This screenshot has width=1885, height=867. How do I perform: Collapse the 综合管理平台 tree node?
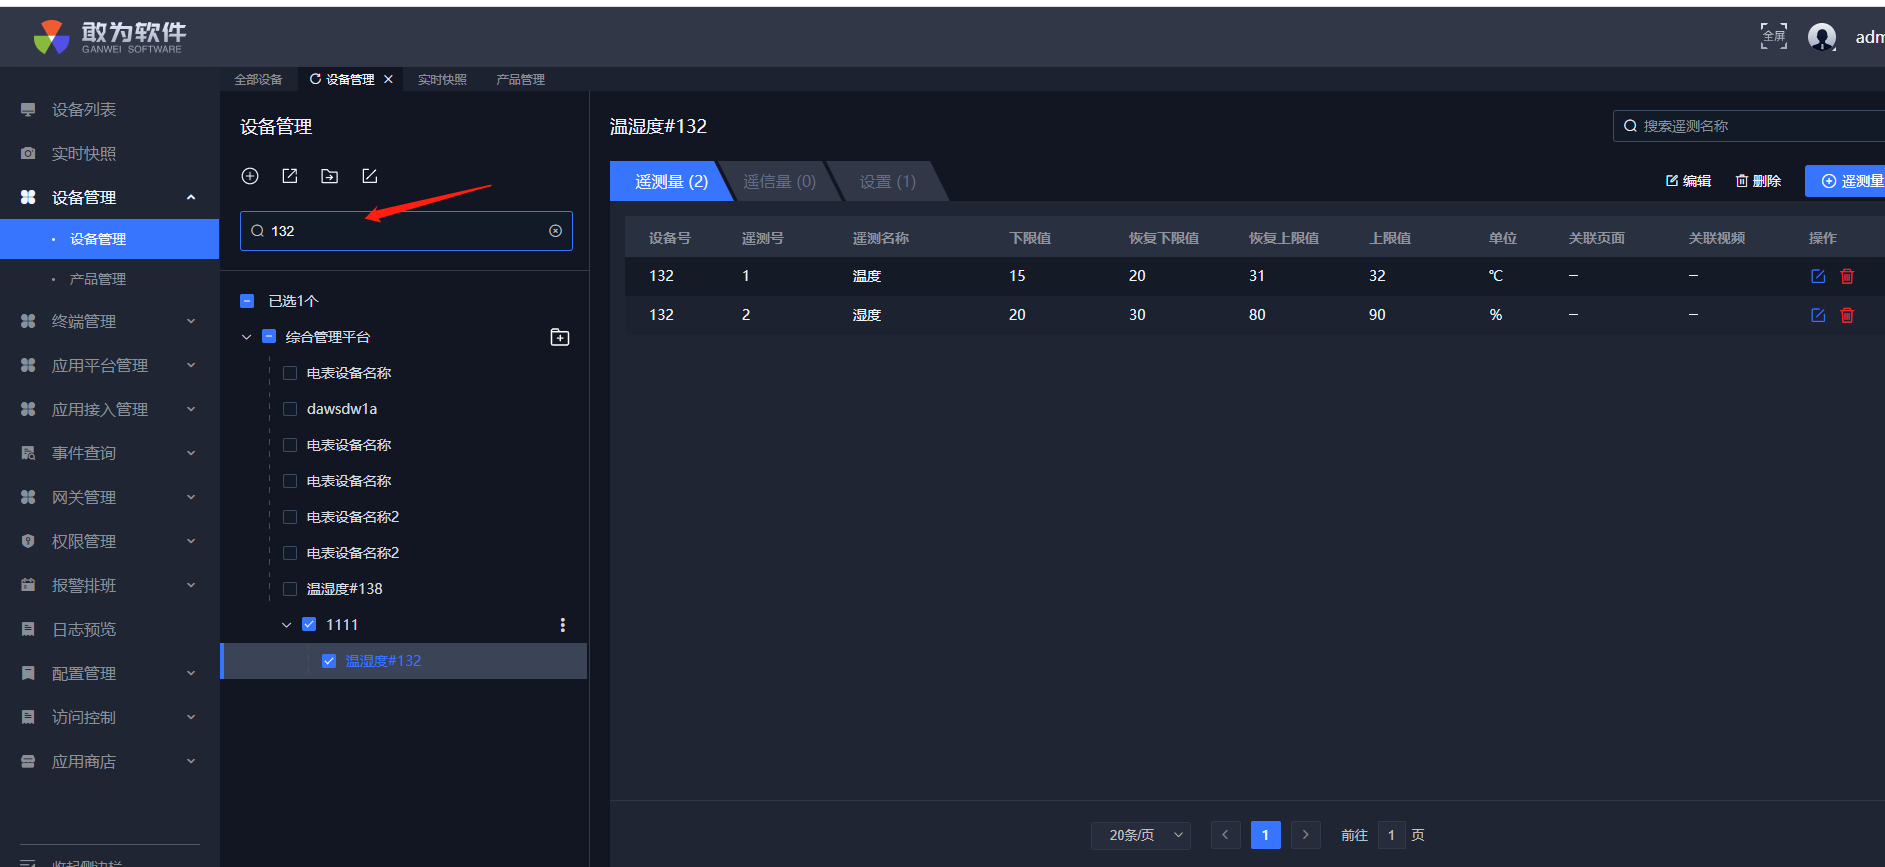(x=247, y=338)
